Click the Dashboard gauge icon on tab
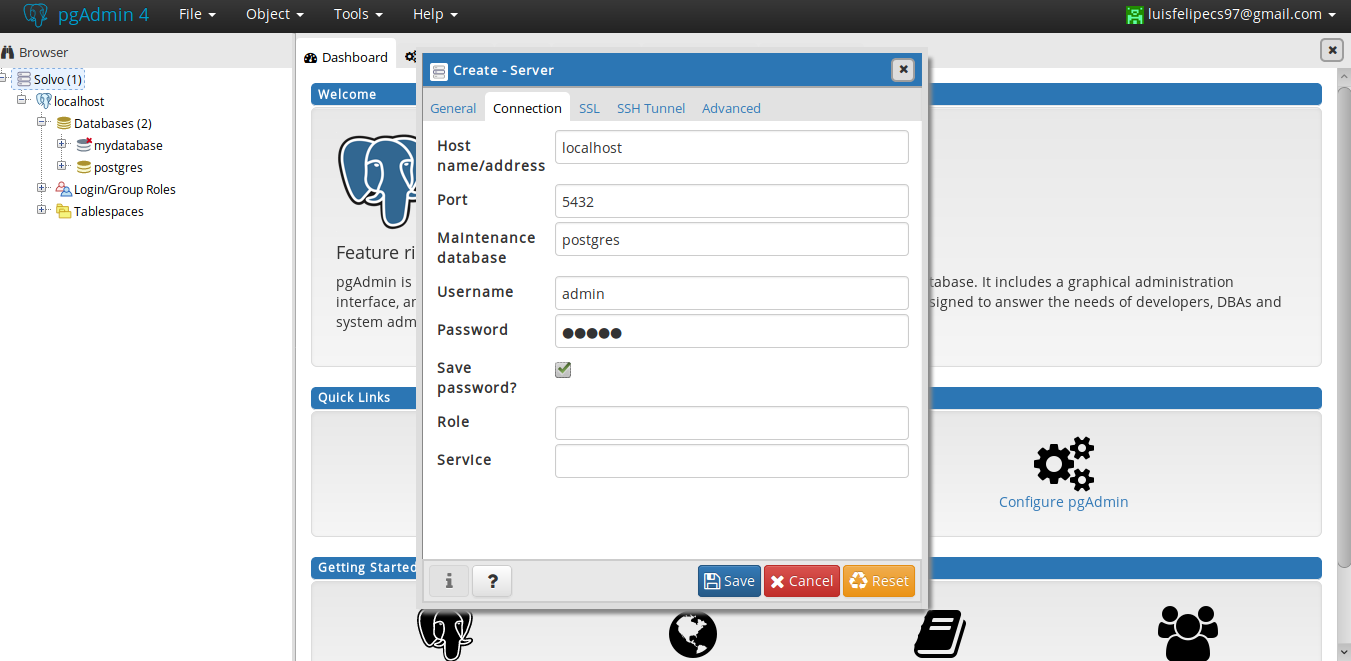 coord(310,58)
